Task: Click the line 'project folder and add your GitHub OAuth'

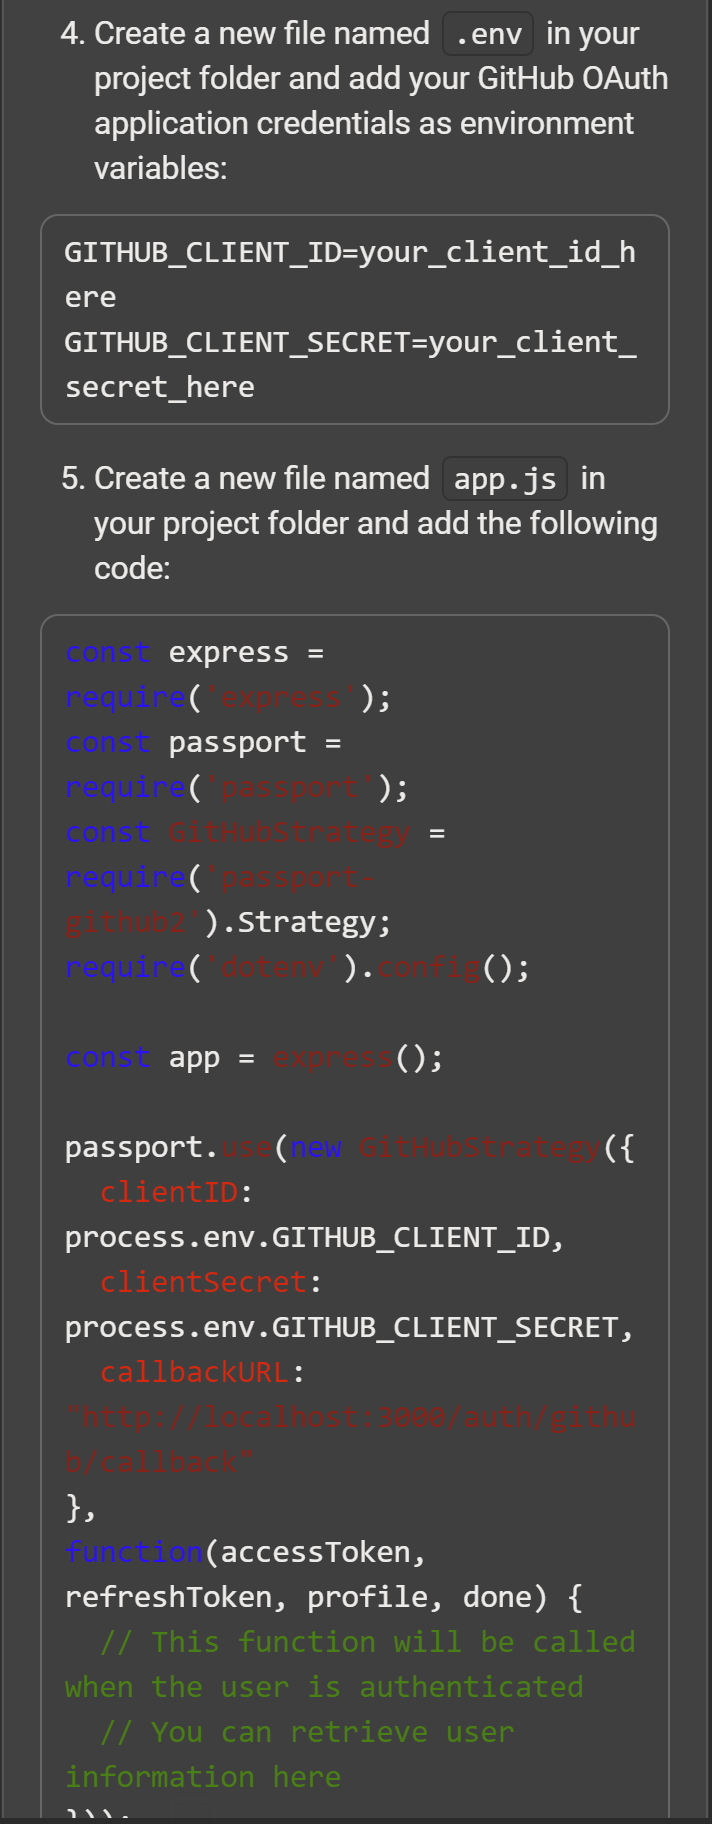Action: [x=381, y=78]
